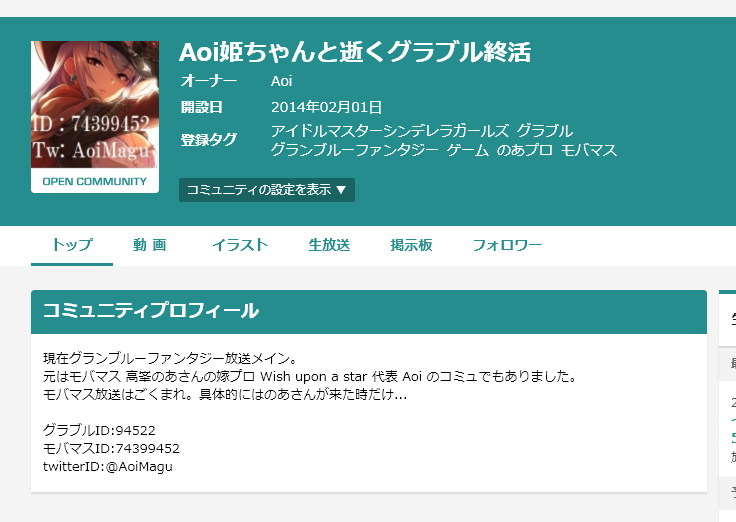
Task: Switch to the 動画 tab
Action: pyautogui.click(x=149, y=245)
